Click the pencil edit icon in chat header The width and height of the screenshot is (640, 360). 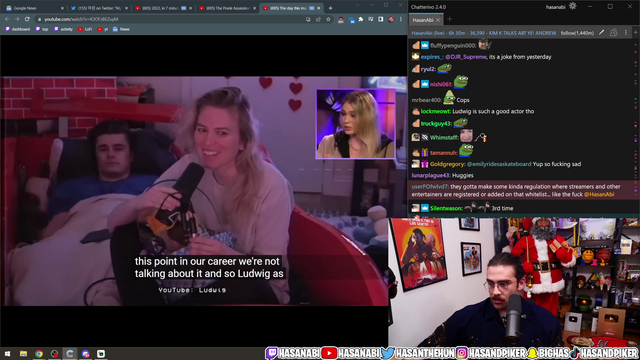pyautogui.click(x=601, y=33)
